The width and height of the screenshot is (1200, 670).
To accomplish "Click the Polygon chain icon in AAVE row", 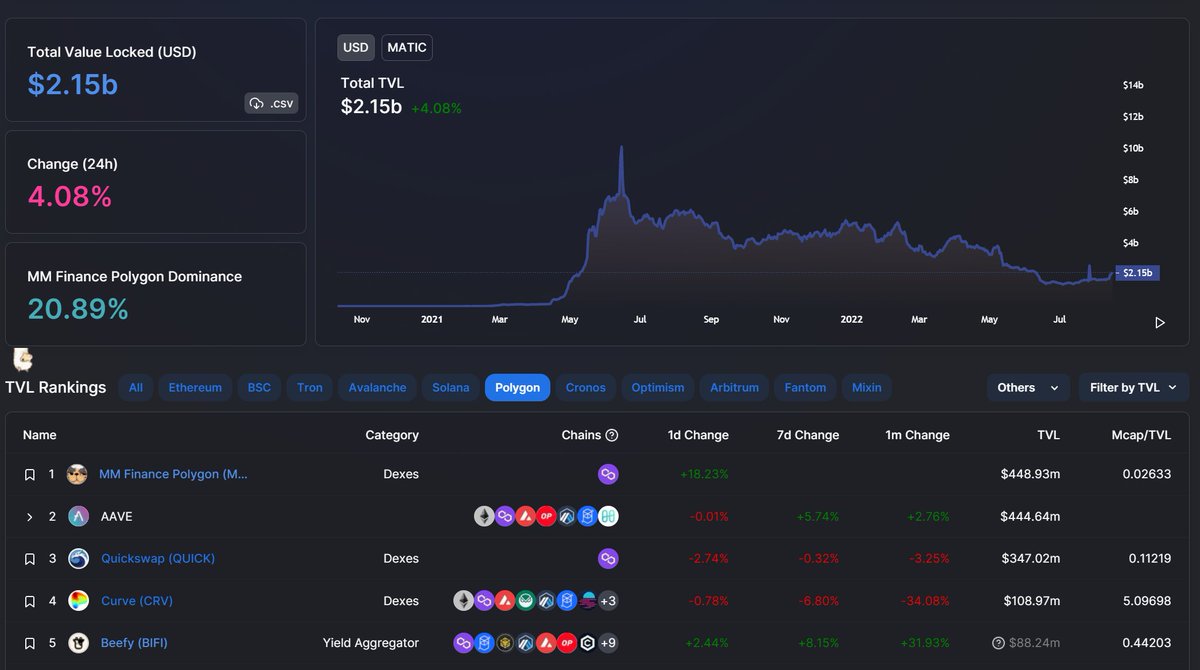I will pos(505,517).
